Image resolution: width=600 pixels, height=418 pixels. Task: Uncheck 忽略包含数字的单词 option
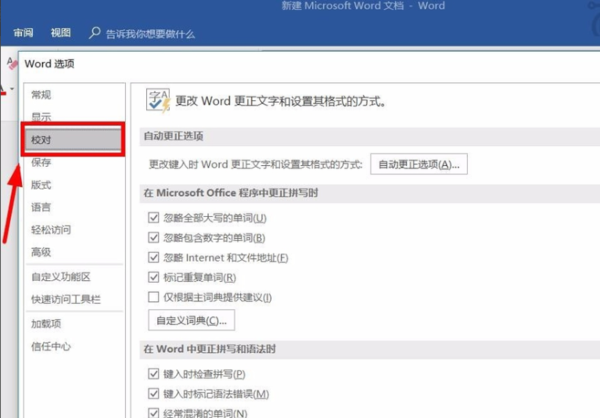pyautogui.click(x=153, y=238)
